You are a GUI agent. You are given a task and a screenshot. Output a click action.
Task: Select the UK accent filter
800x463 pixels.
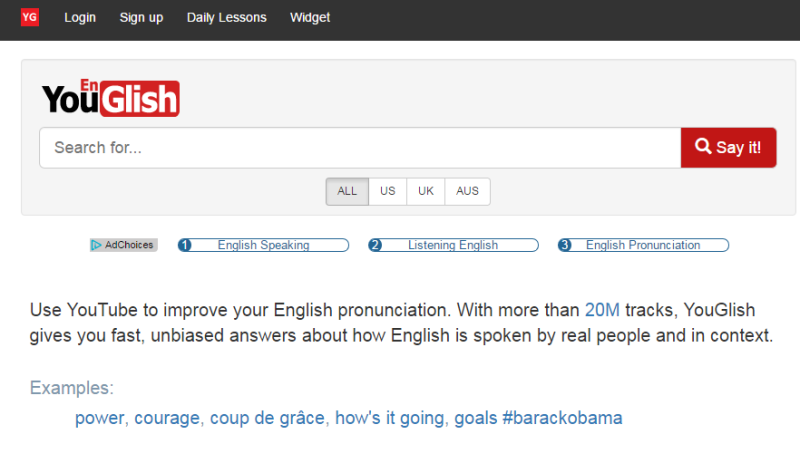pyautogui.click(x=426, y=191)
